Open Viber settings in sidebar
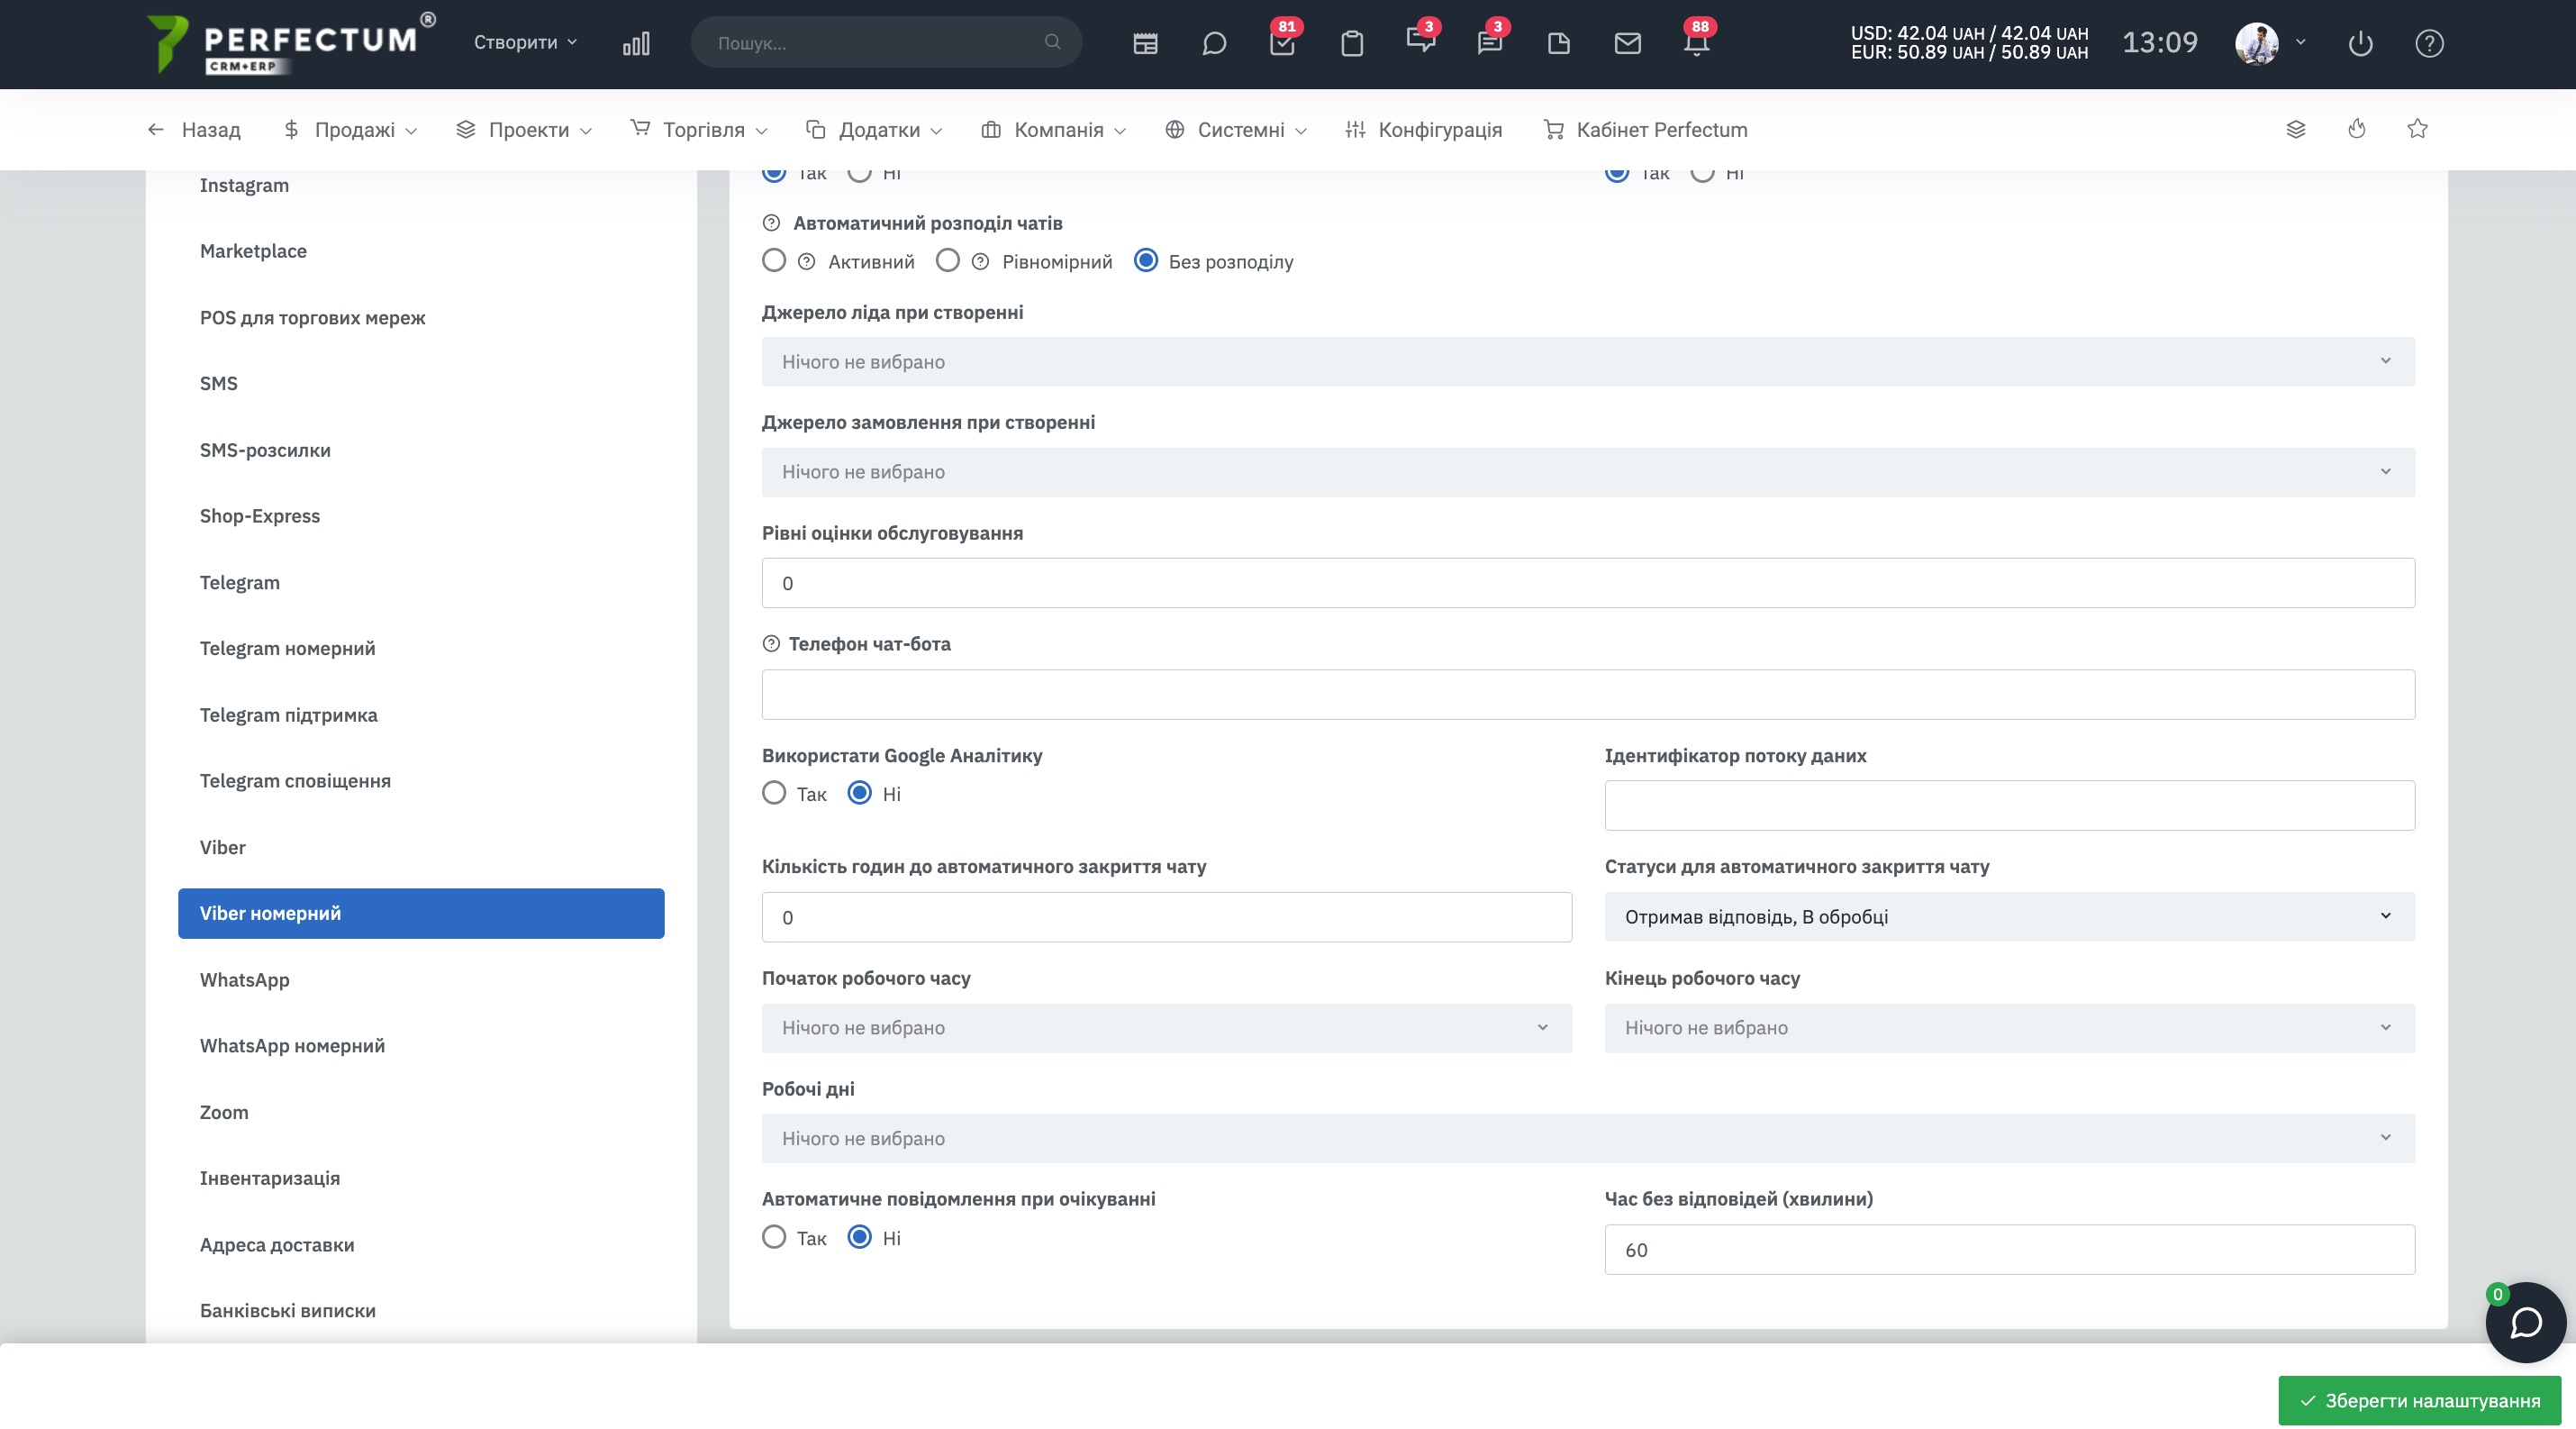This screenshot has height=1429, width=2576. click(x=223, y=848)
